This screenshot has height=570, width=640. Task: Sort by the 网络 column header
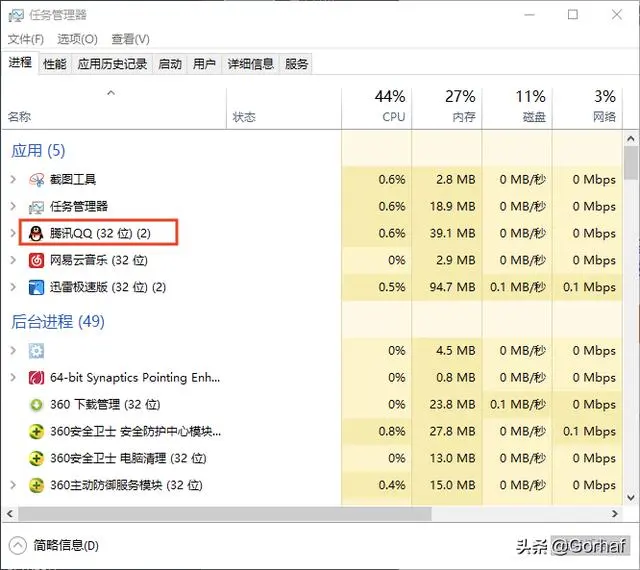[587, 108]
